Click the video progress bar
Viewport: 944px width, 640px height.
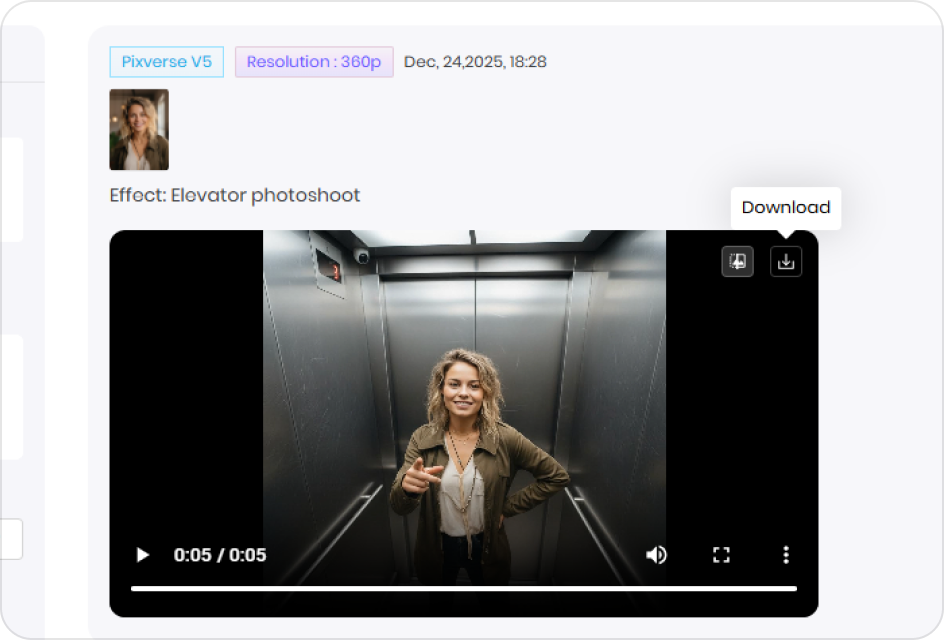(463, 588)
